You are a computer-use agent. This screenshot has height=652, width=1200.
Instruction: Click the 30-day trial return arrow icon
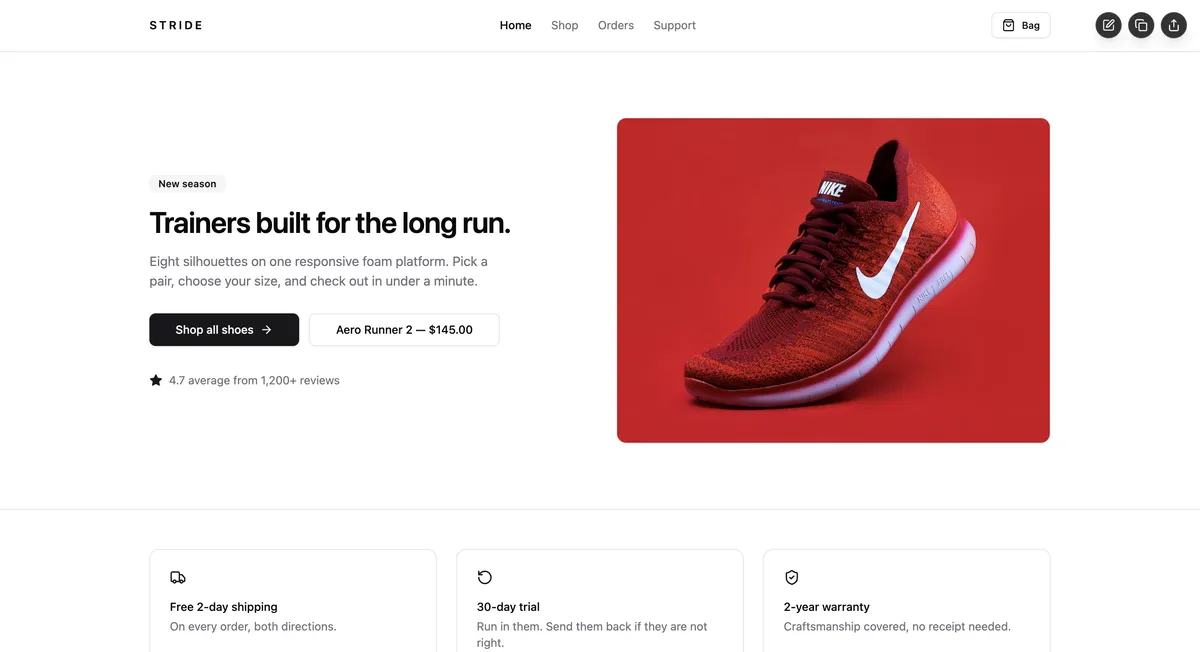click(x=485, y=577)
